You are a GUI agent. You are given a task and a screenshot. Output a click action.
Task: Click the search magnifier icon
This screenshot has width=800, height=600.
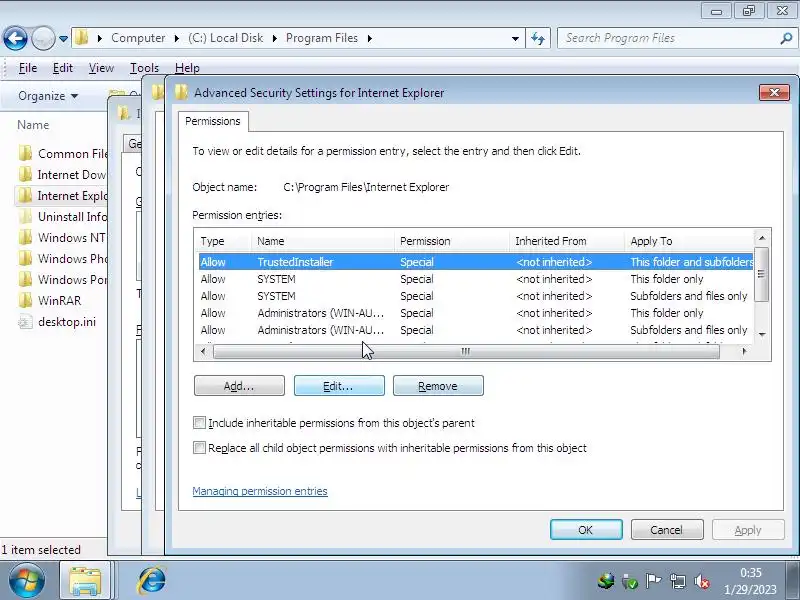(786, 38)
